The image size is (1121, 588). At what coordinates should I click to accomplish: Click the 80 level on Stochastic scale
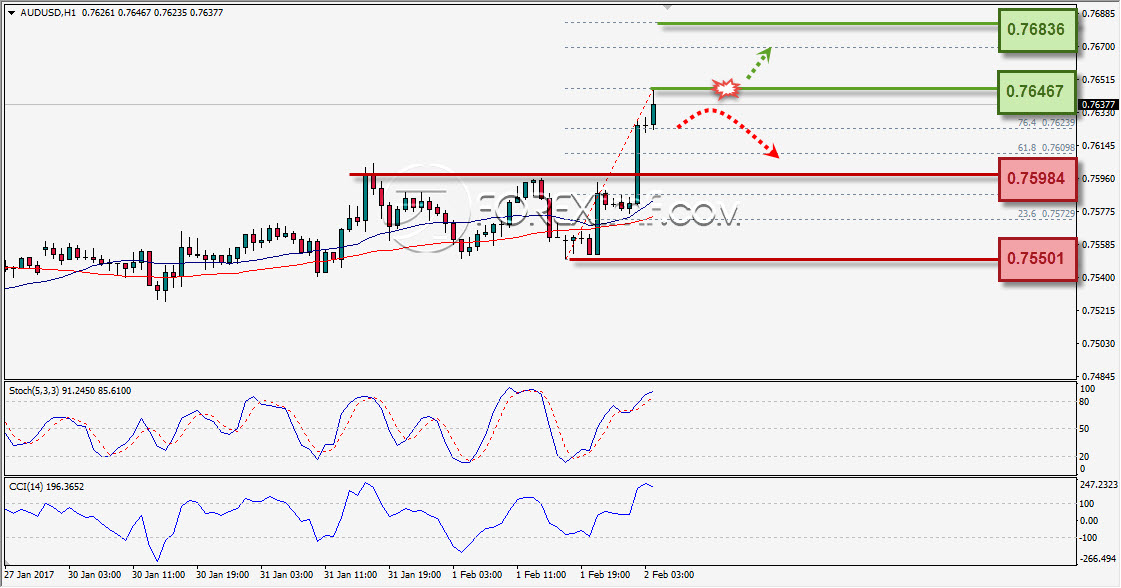pos(1085,402)
